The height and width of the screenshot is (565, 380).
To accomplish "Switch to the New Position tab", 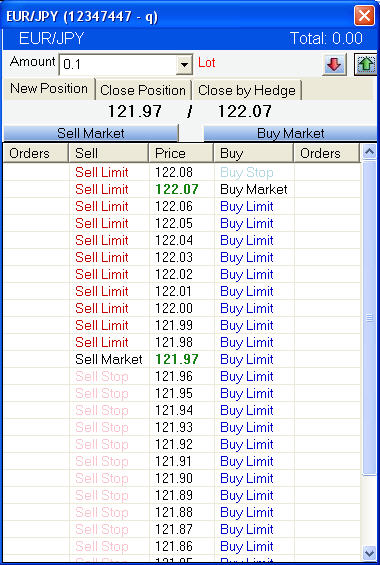I will click(x=49, y=89).
